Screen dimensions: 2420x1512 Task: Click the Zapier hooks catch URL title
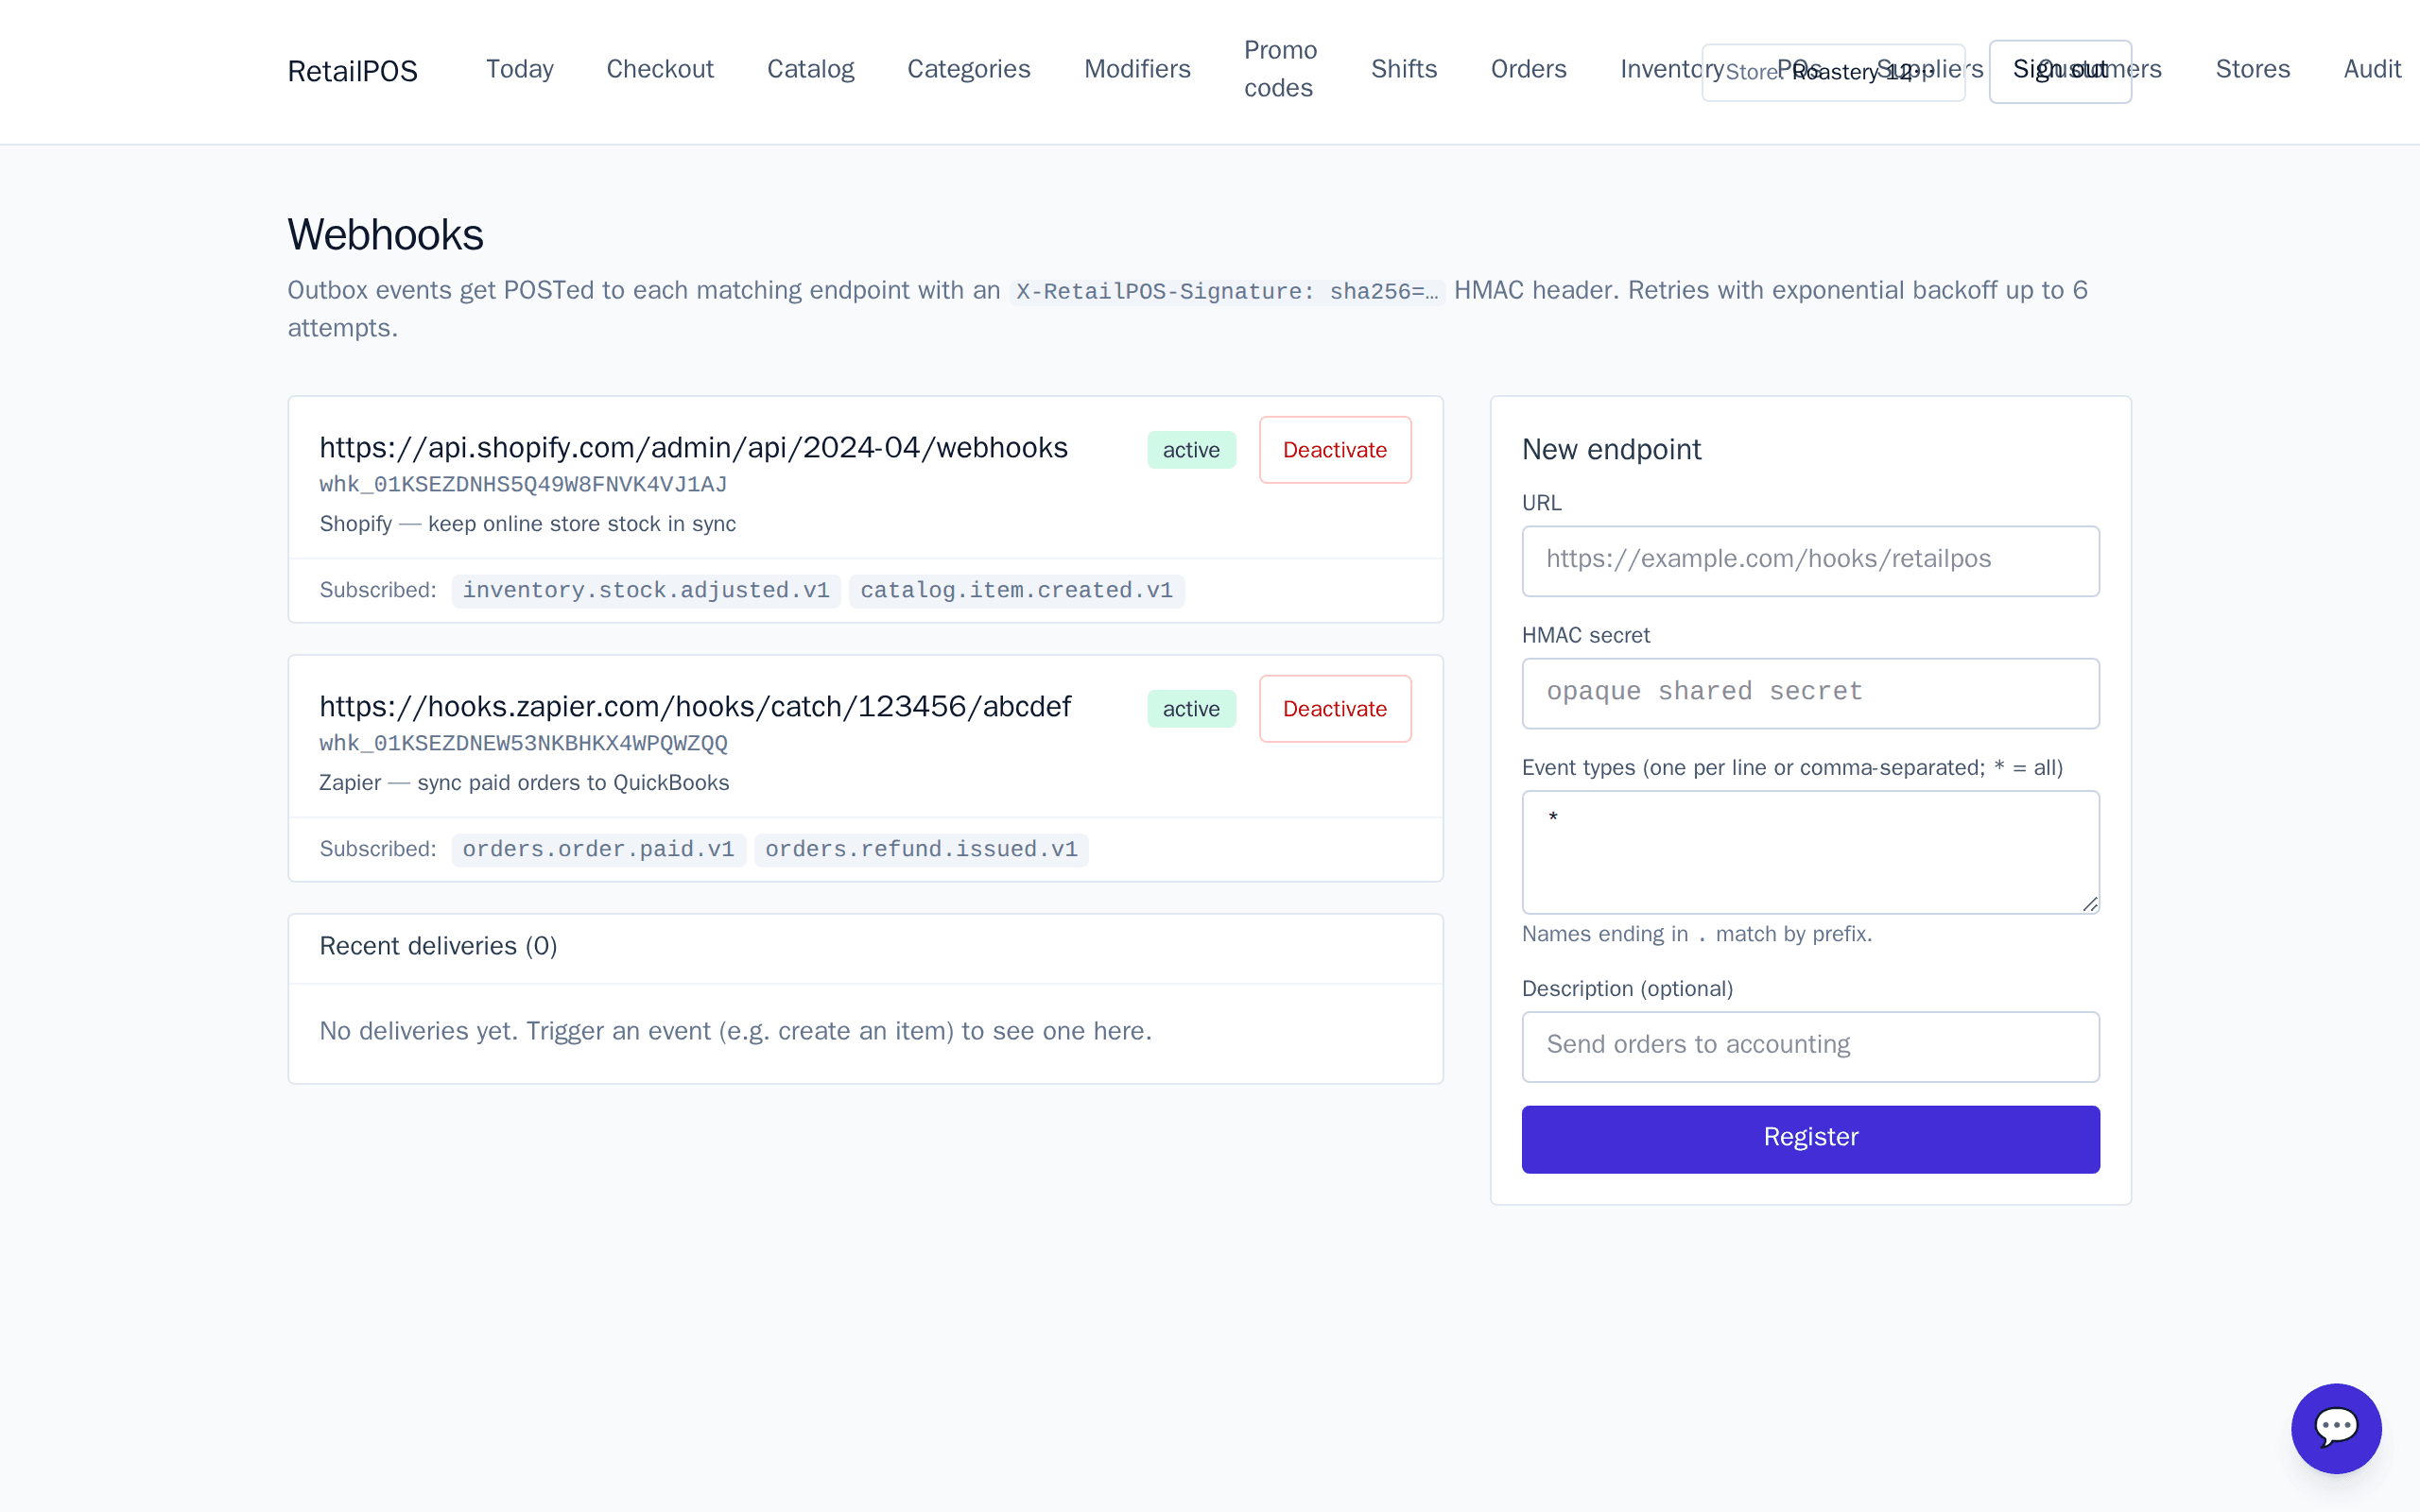point(695,706)
